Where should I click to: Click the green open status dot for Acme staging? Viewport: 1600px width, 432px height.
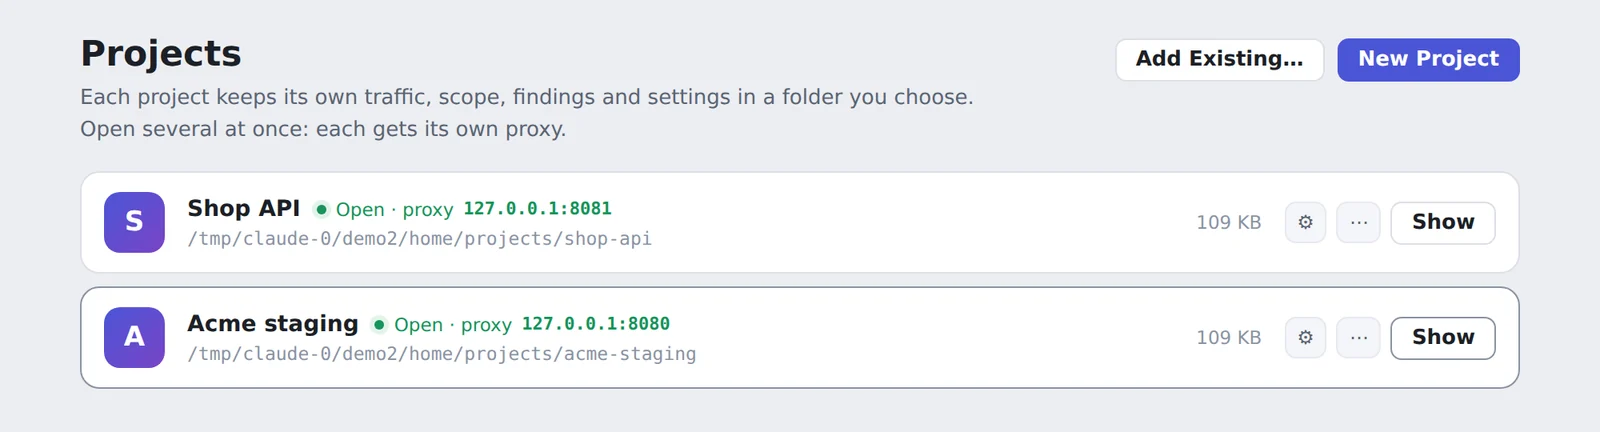pyautogui.click(x=379, y=324)
